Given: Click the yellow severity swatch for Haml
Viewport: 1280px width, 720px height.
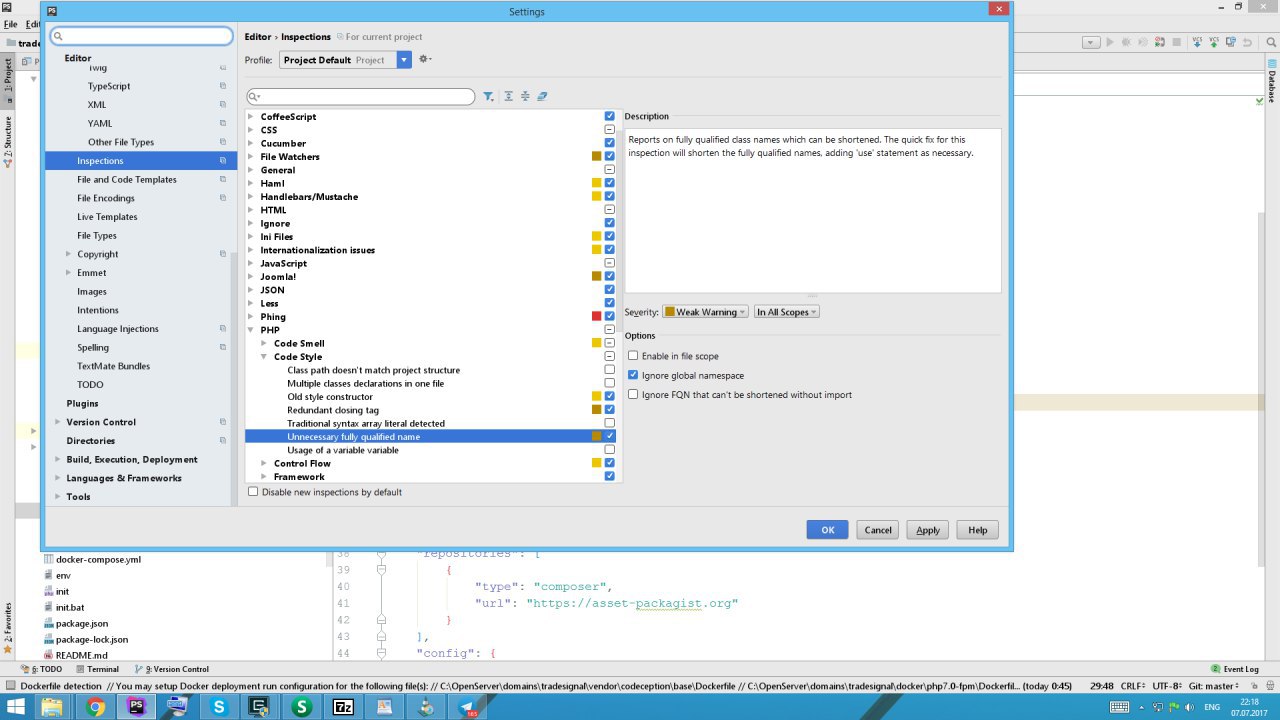Looking at the screenshot, I should coord(597,183).
